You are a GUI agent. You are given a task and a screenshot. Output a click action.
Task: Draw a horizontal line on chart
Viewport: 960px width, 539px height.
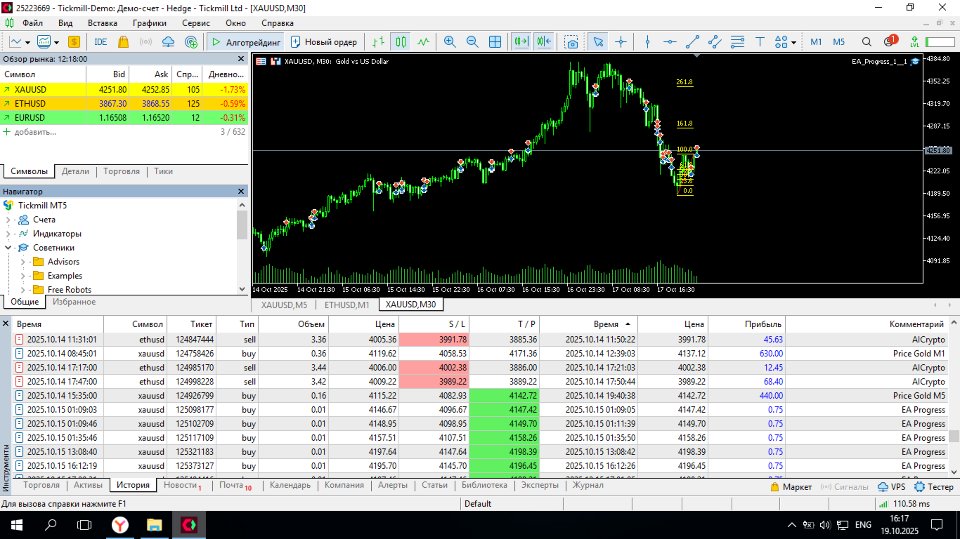pyautogui.click(x=670, y=42)
